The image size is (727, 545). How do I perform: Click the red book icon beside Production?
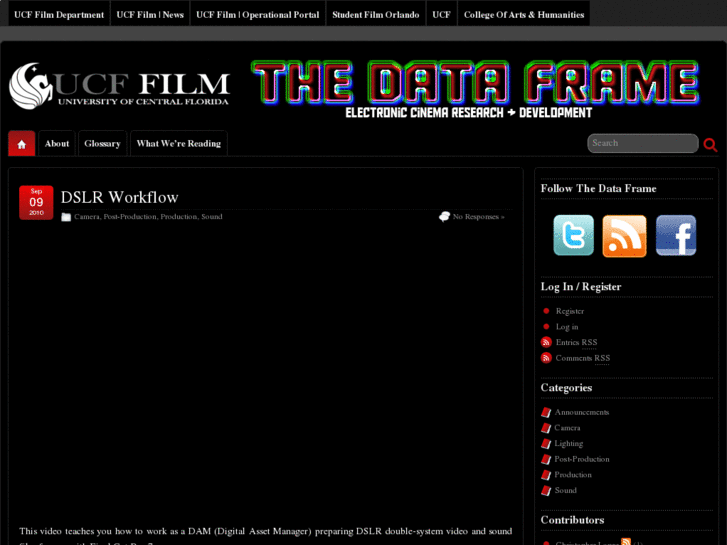546,475
